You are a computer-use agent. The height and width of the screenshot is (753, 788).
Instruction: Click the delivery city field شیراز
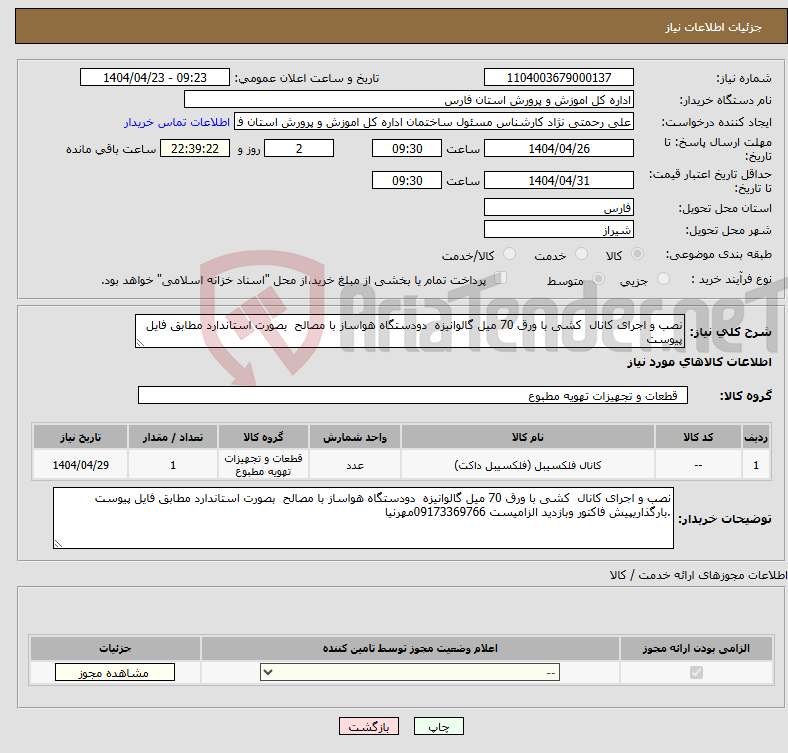click(x=558, y=229)
